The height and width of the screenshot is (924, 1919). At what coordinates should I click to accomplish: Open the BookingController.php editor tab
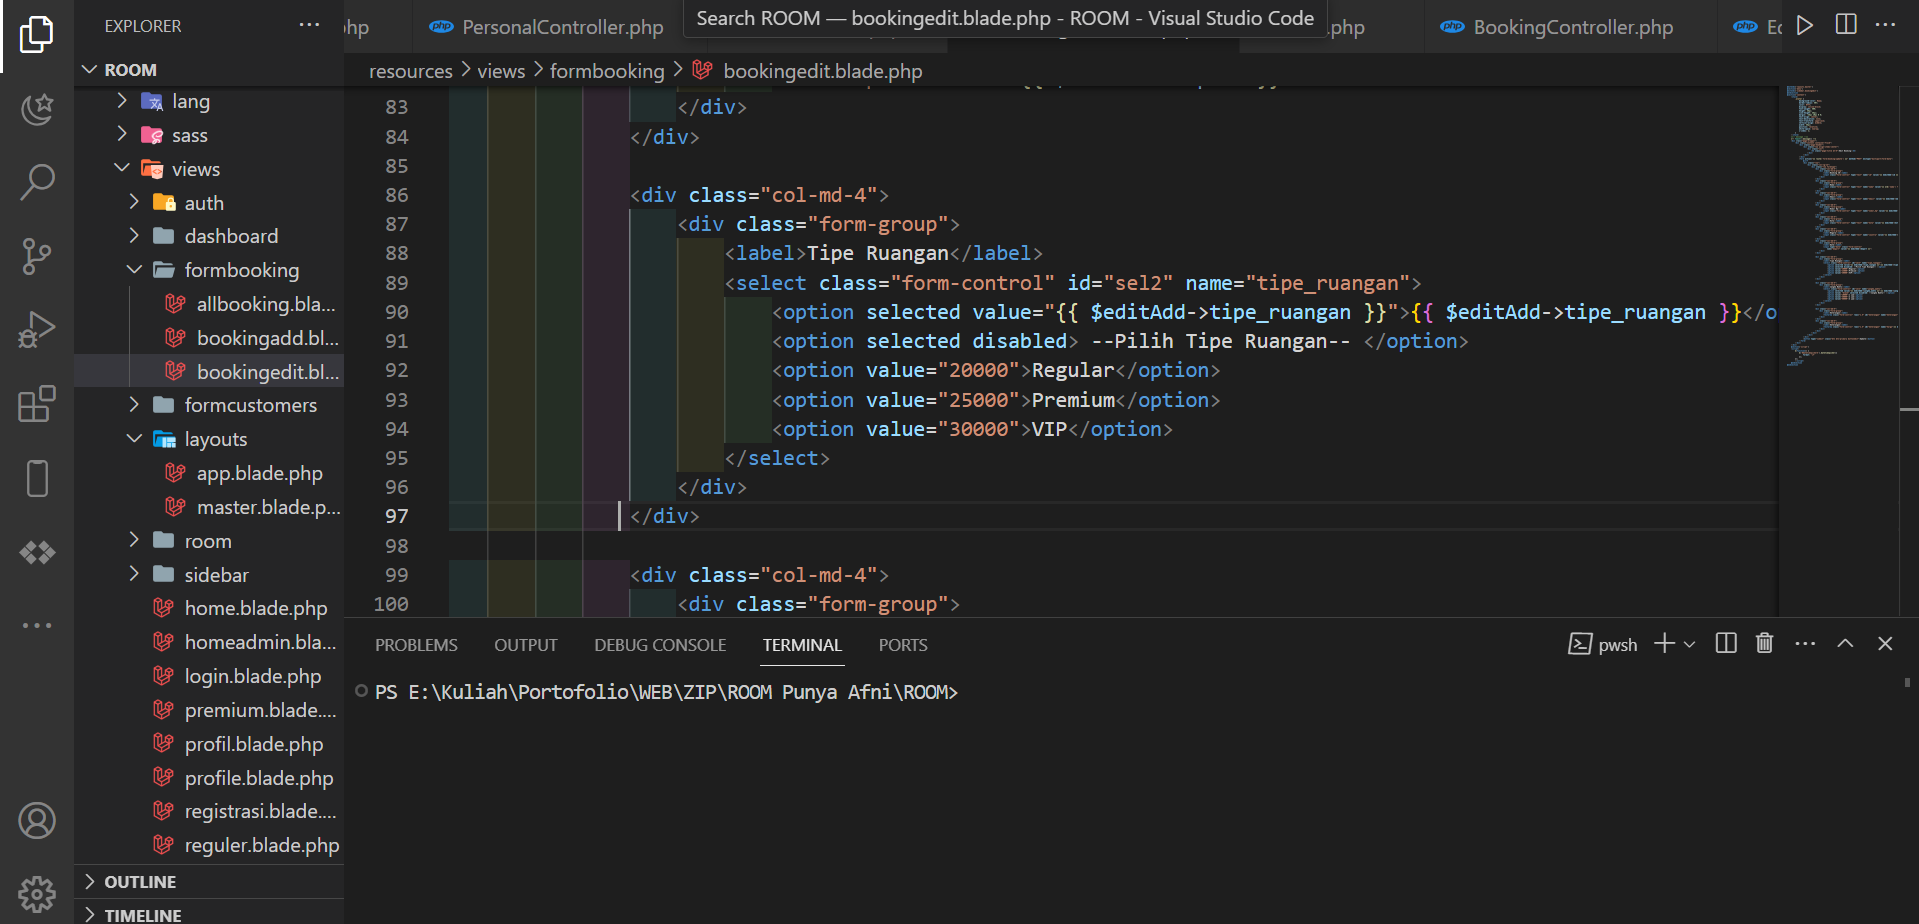pos(1573,27)
